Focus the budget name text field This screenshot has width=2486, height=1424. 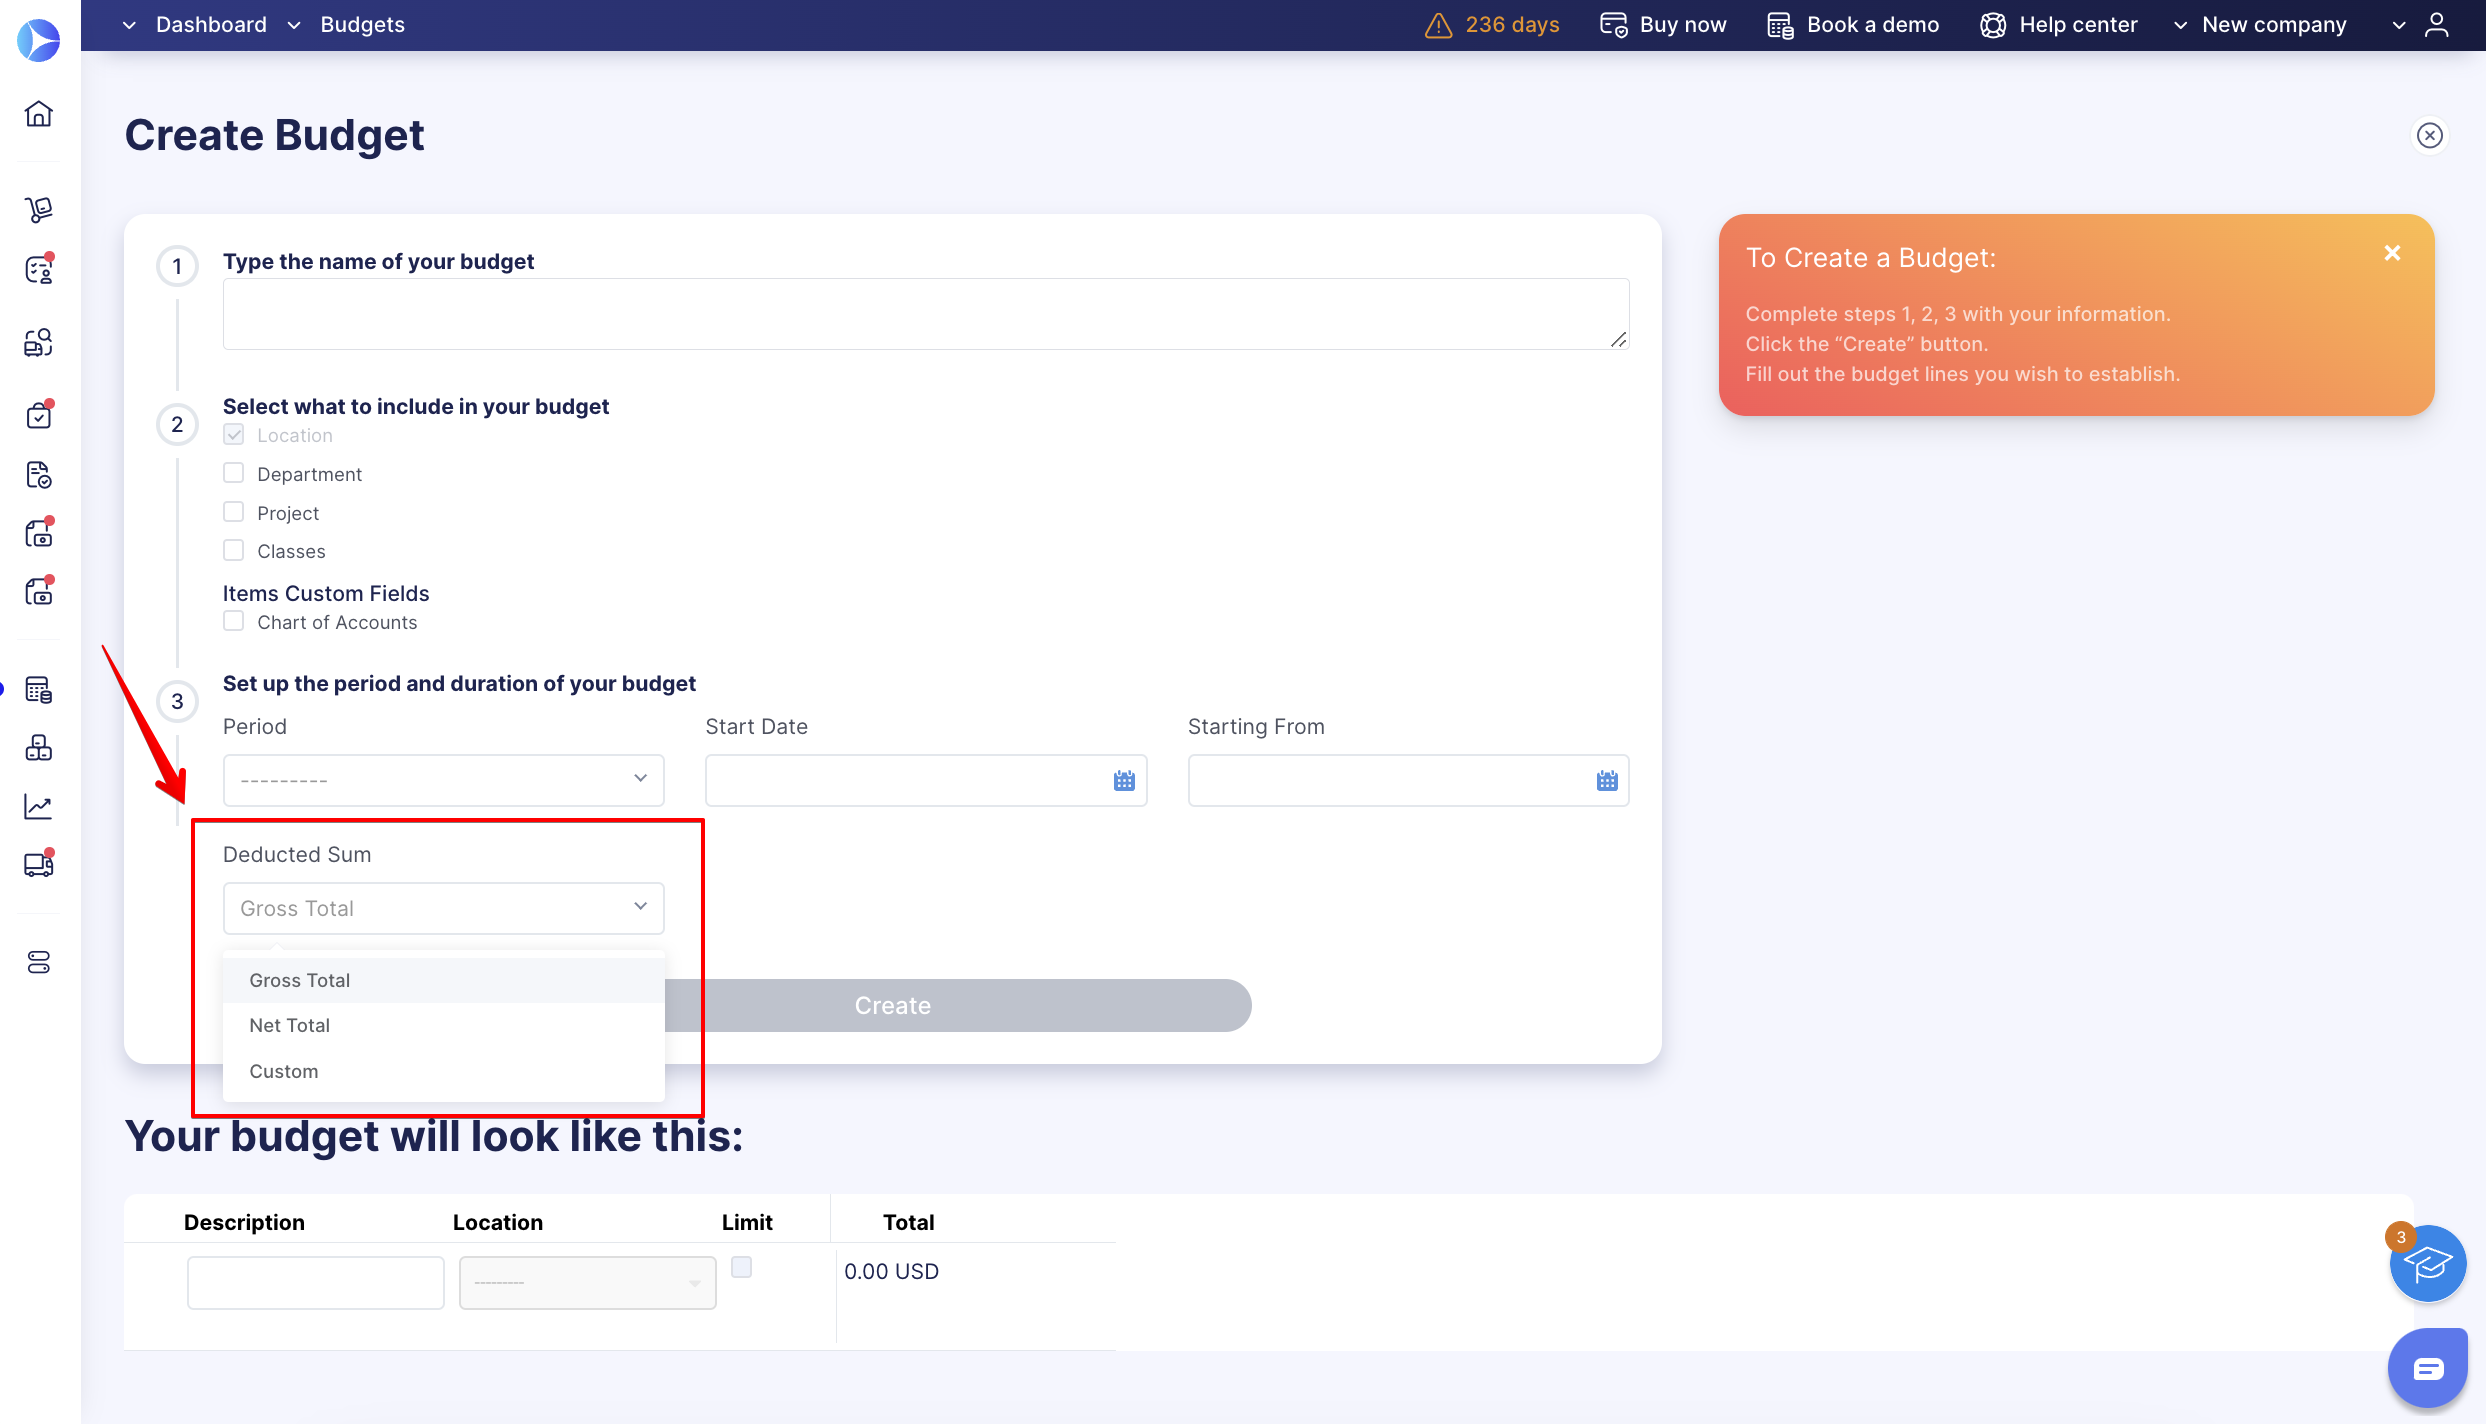[925, 314]
